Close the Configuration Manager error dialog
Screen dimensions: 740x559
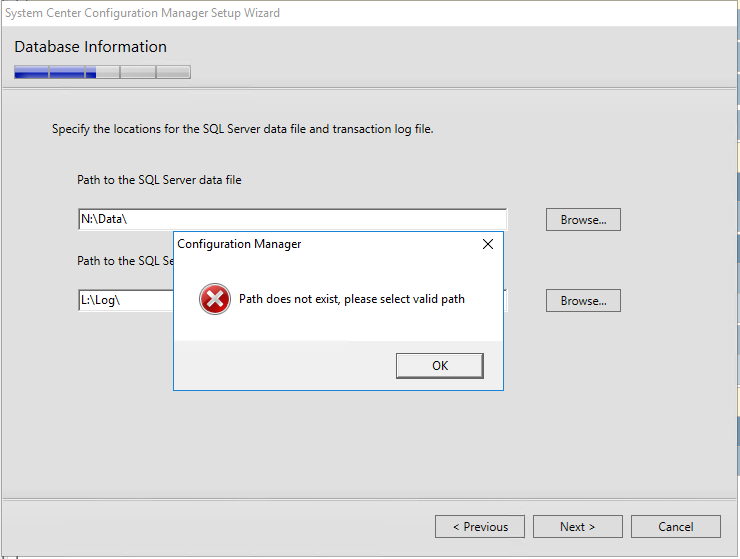coord(488,244)
